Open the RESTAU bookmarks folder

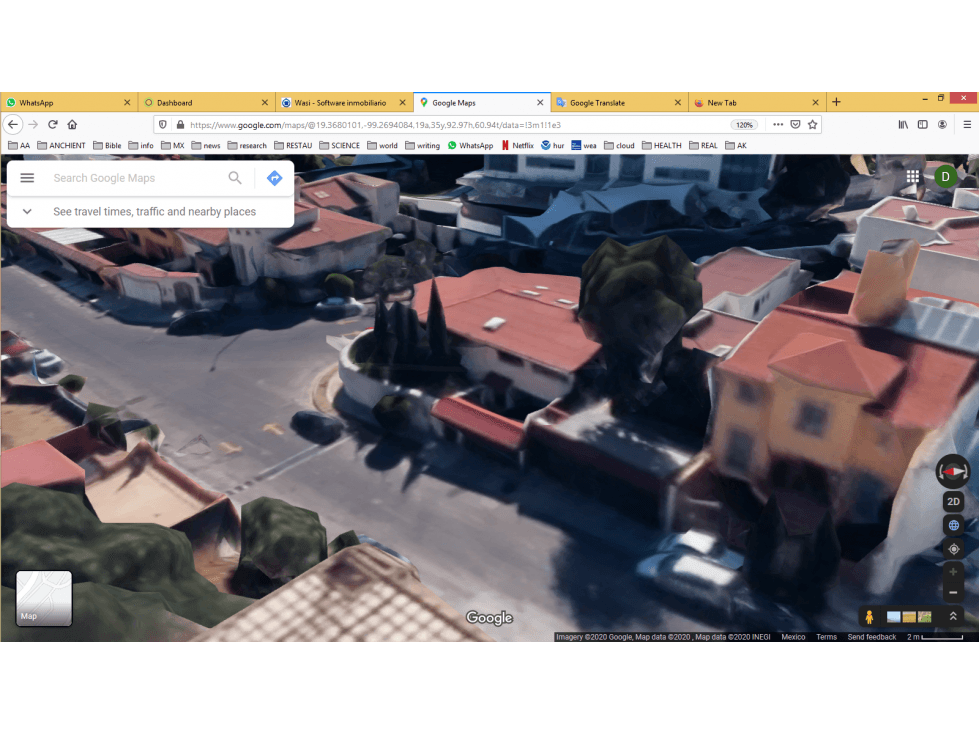point(293,145)
